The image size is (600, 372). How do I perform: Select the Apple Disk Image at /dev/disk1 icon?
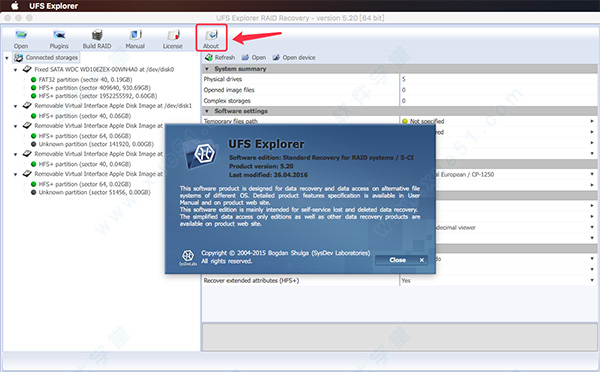click(x=27, y=105)
